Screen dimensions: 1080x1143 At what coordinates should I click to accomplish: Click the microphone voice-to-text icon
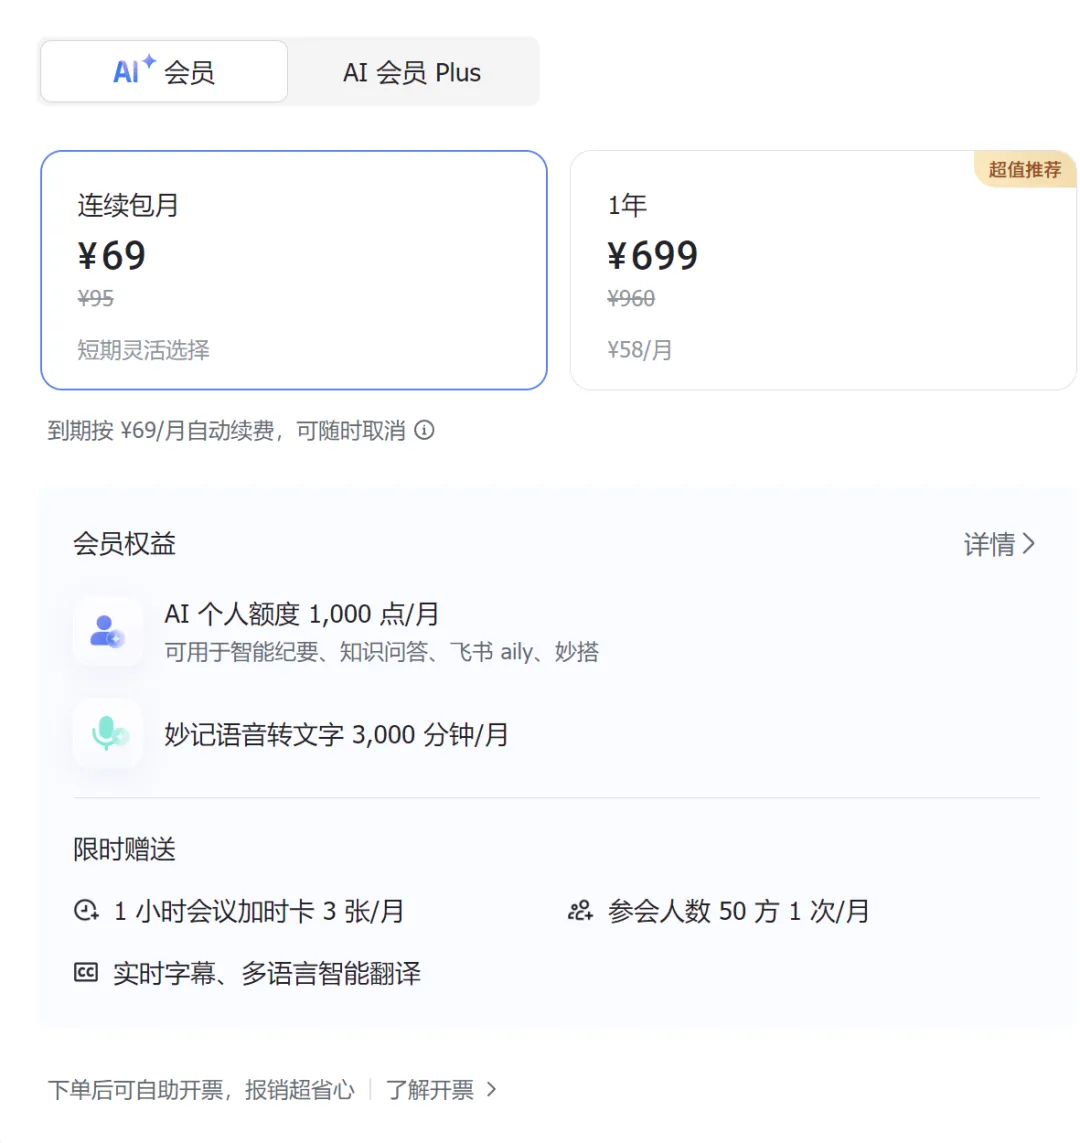click(108, 734)
